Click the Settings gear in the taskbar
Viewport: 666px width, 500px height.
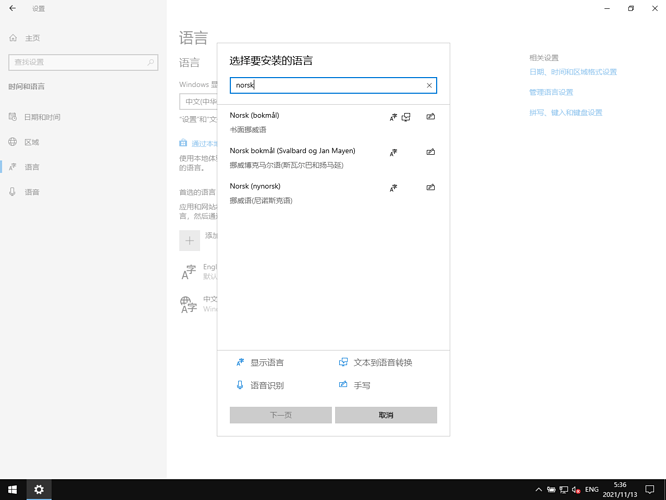pos(39,490)
